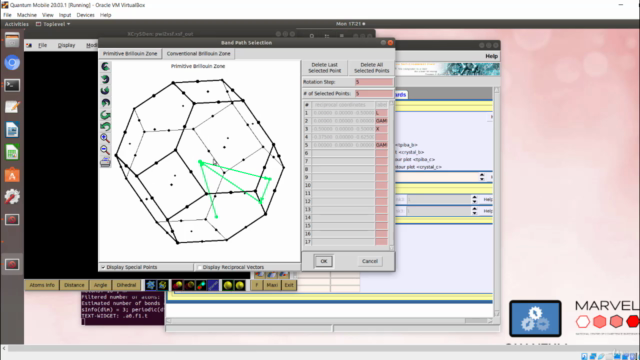Click the empty label cell of point 4

click(x=381, y=137)
